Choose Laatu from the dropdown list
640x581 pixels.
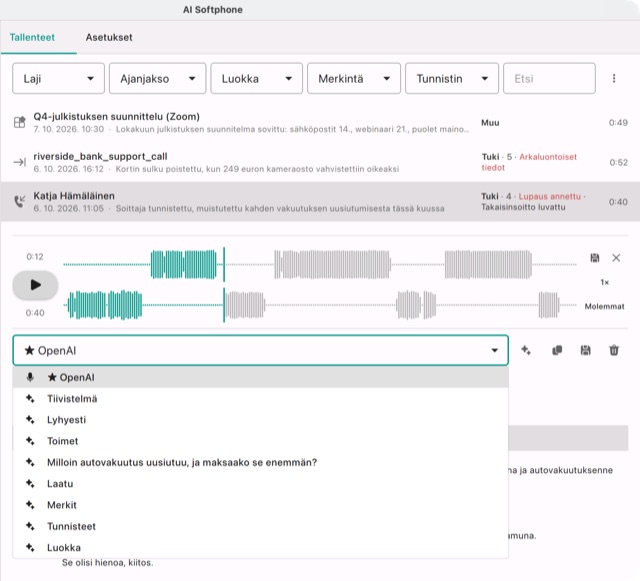[260, 483]
